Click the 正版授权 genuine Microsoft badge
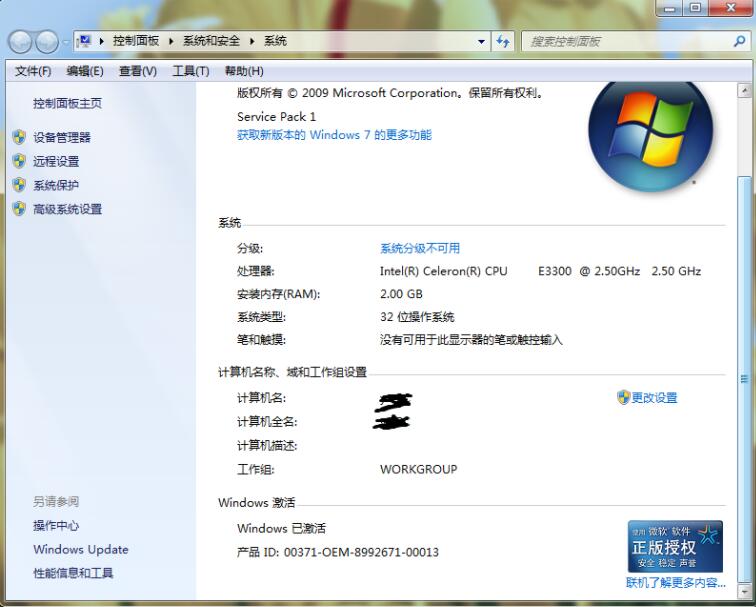Screen dimensions: 756x607 click(675, 546)
